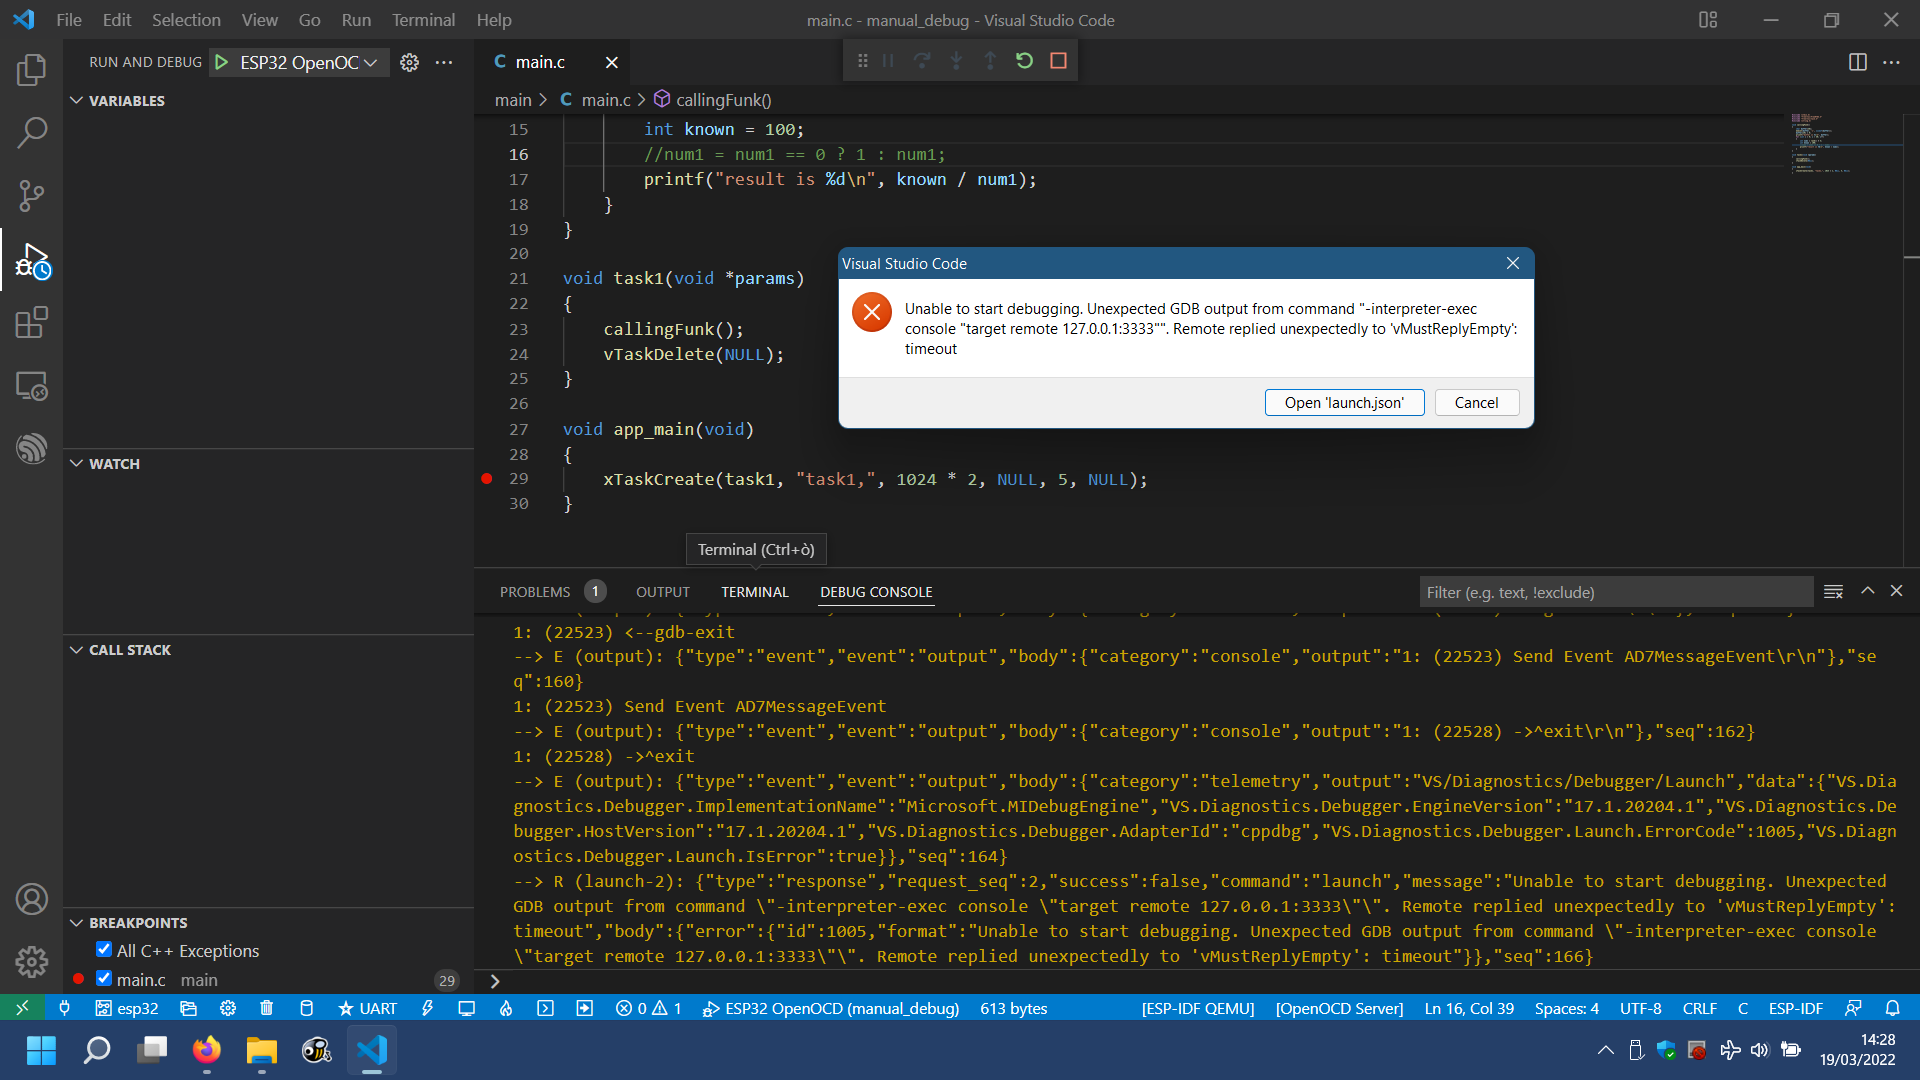Switch to OUTPUT panel tab
1920x1080 pixels.
pos(663,592)
